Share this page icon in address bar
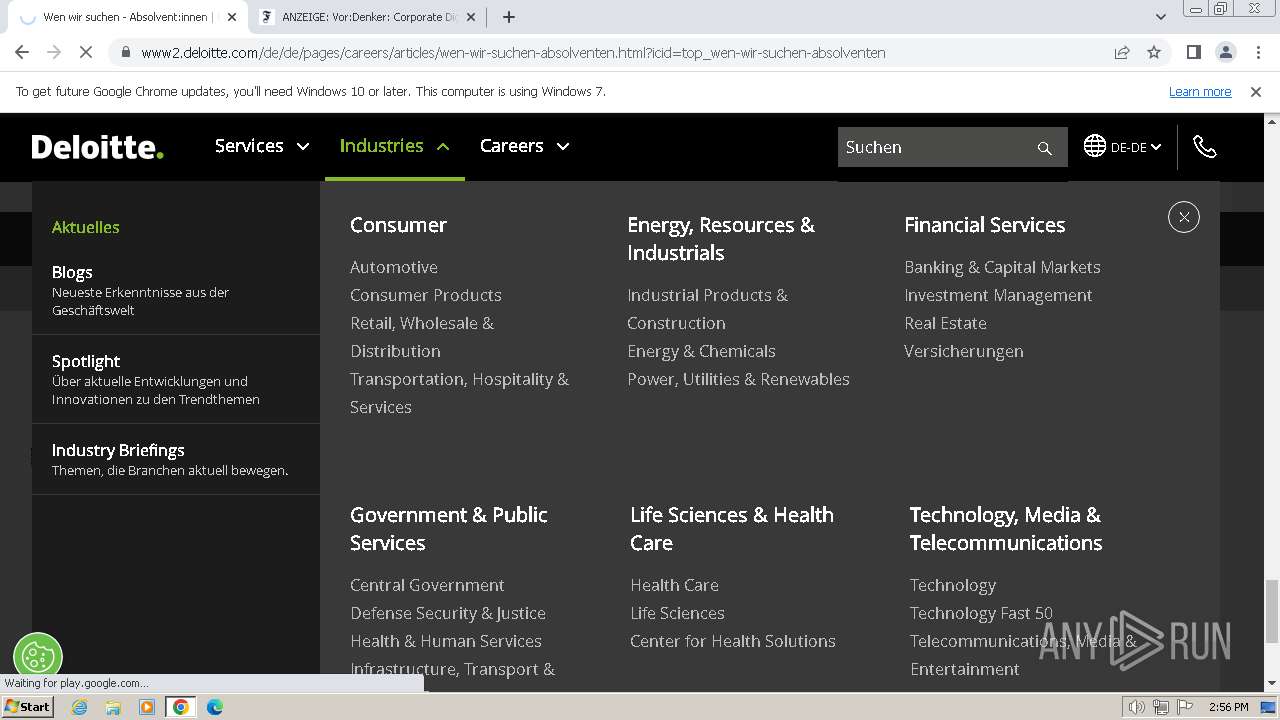The height and width of the screenshot is (720, 1280). [1122, 52]
